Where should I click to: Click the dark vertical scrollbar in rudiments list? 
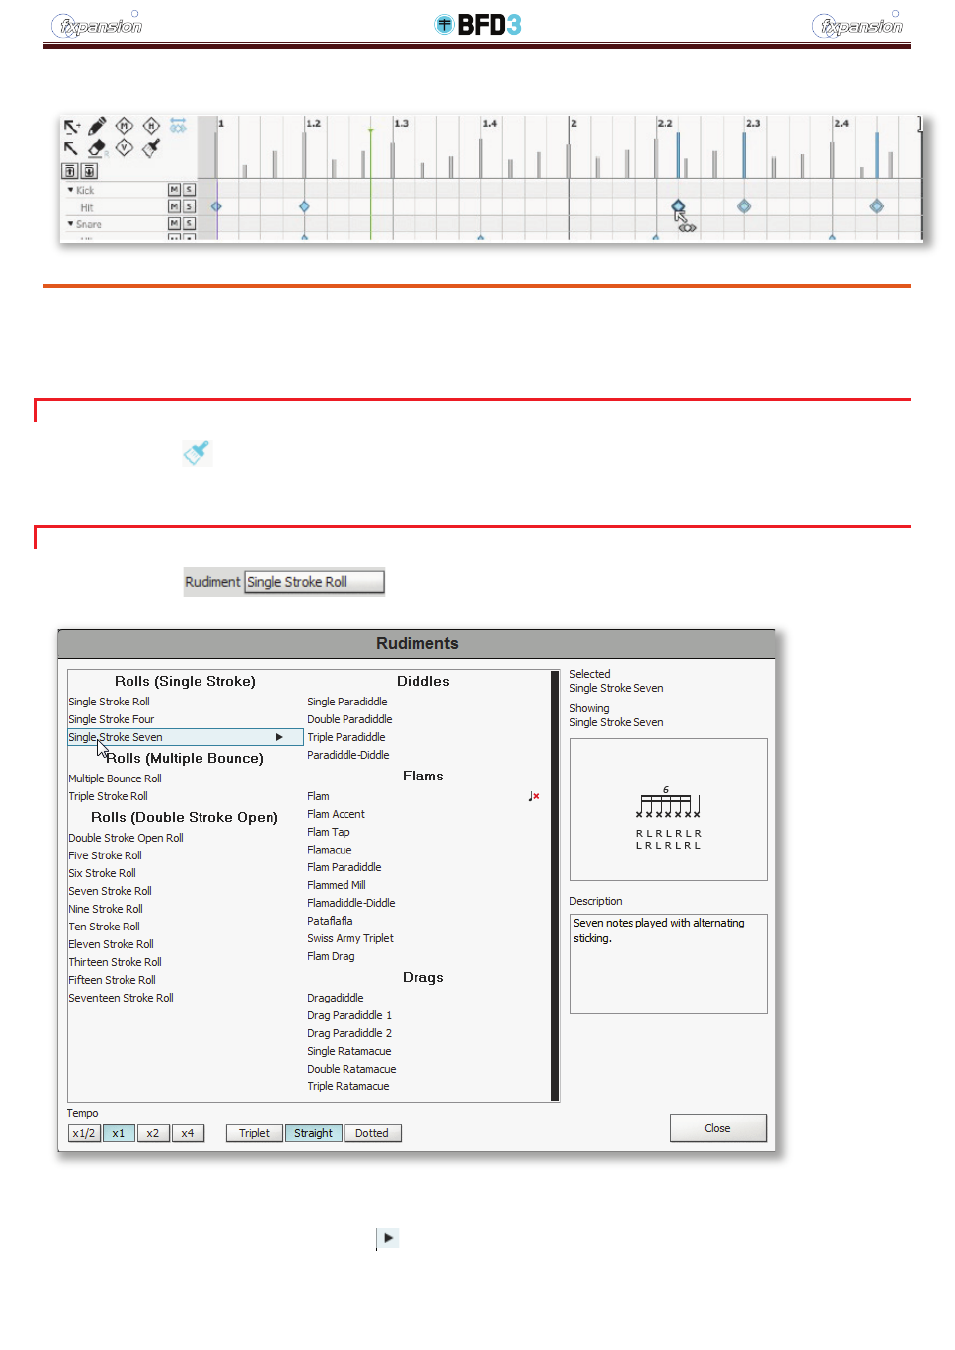click(555, 886)
